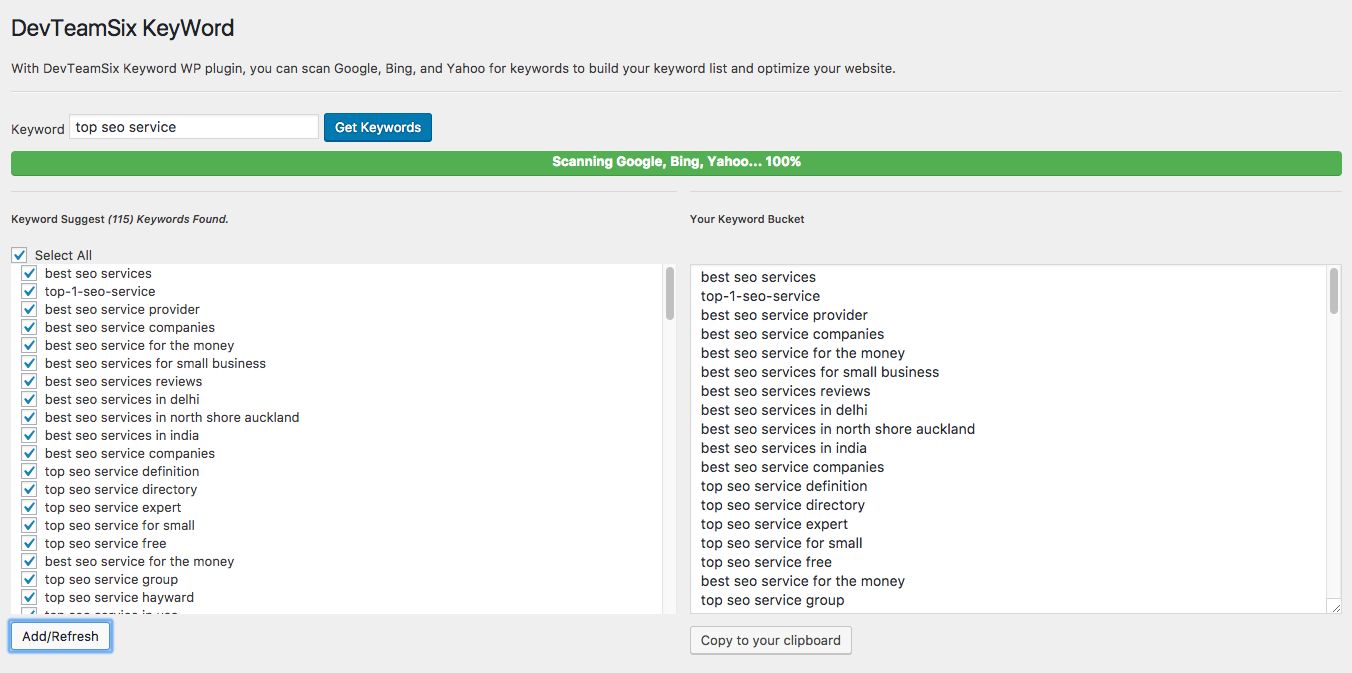Uncheck 'top seo service expert' checkbox

(29, 507)
